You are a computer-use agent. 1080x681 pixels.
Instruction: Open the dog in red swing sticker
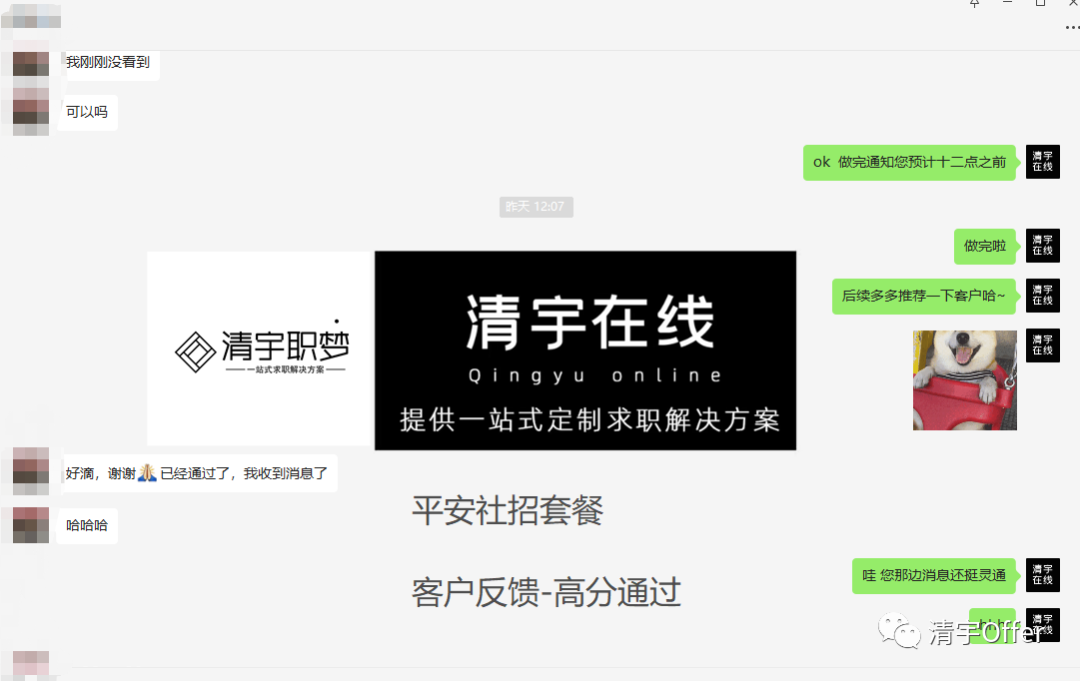click(x=964, y=380)
